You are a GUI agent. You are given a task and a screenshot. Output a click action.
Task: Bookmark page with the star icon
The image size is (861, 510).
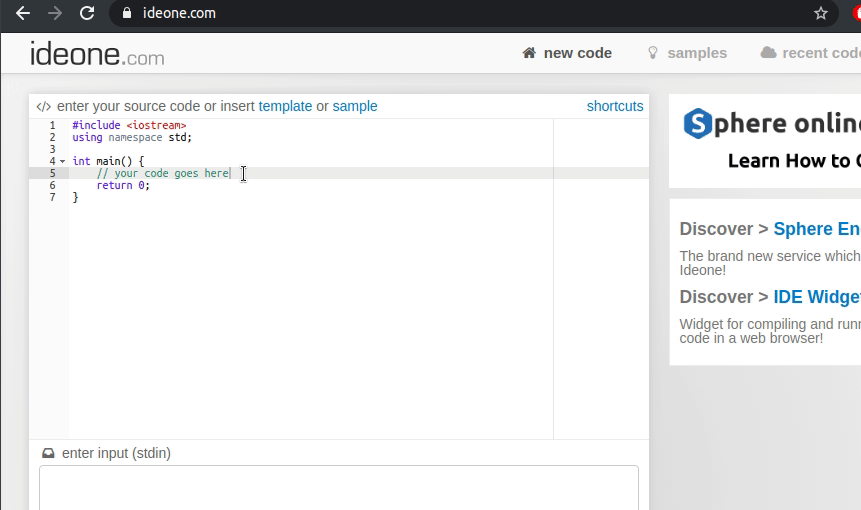pos(820,13)
